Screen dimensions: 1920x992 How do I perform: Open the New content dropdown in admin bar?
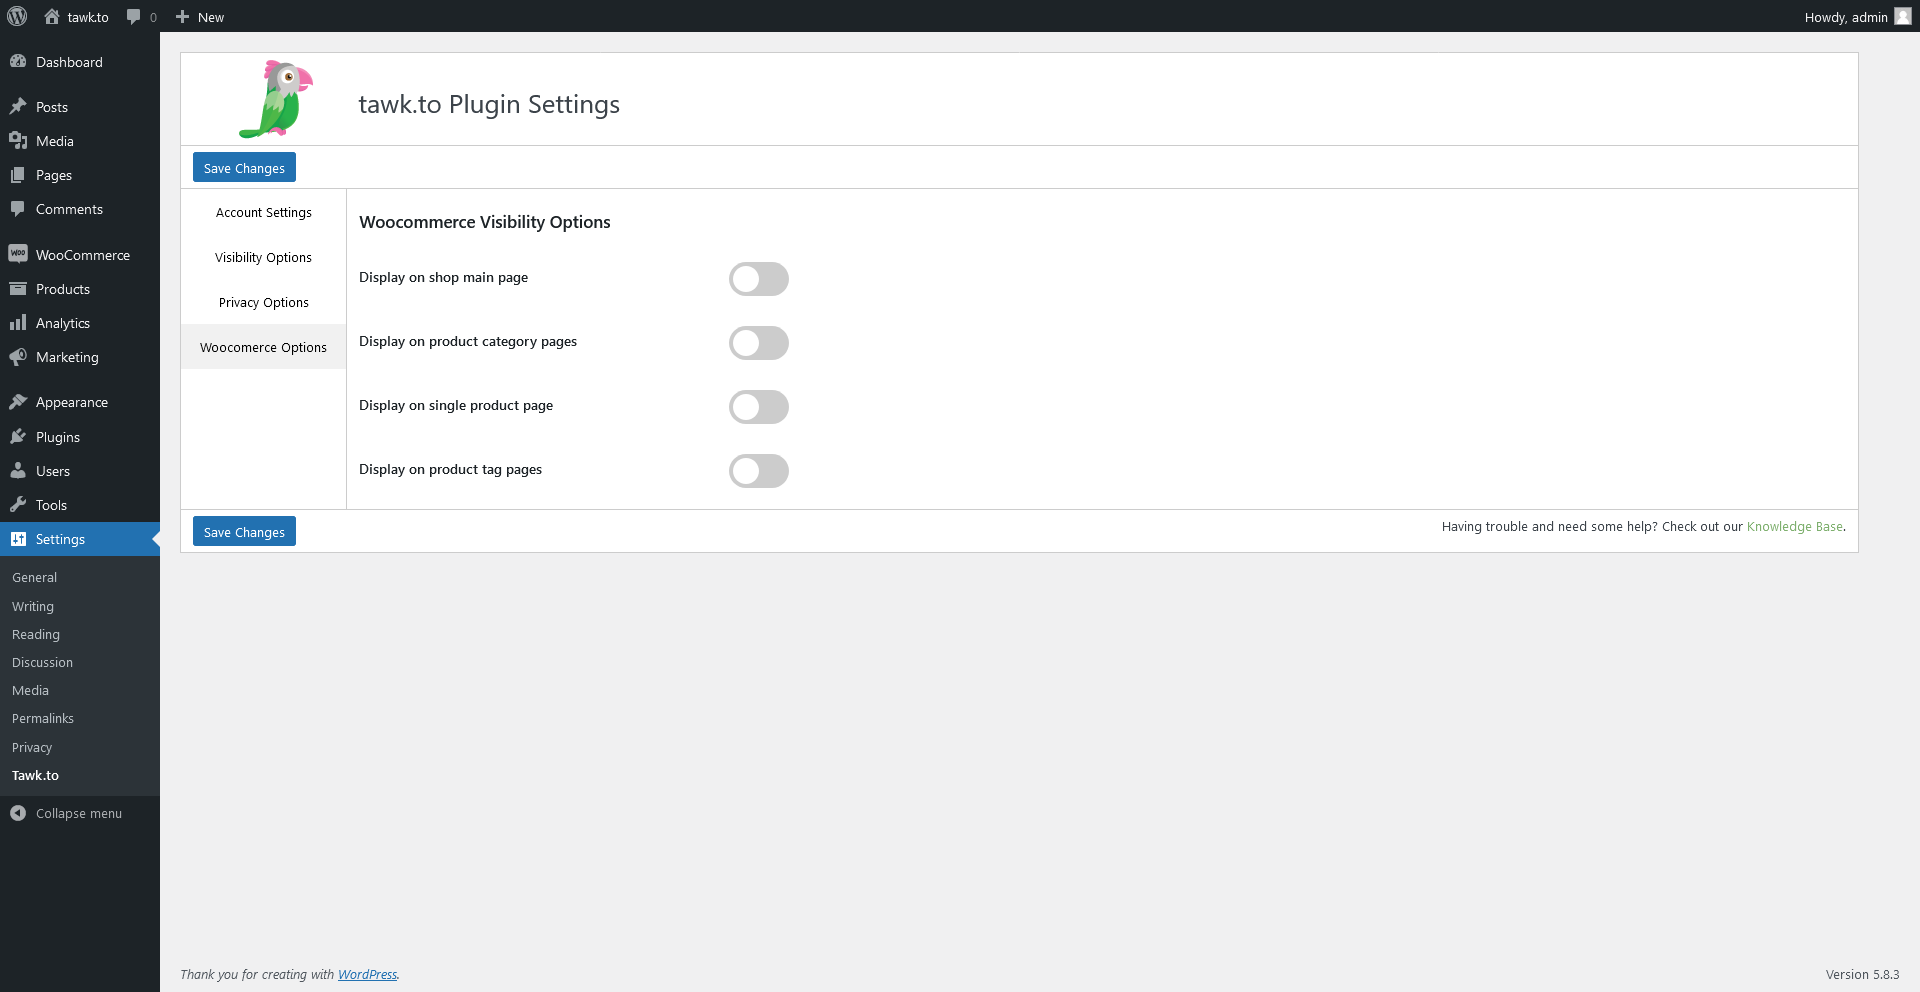tap(200, 17)
